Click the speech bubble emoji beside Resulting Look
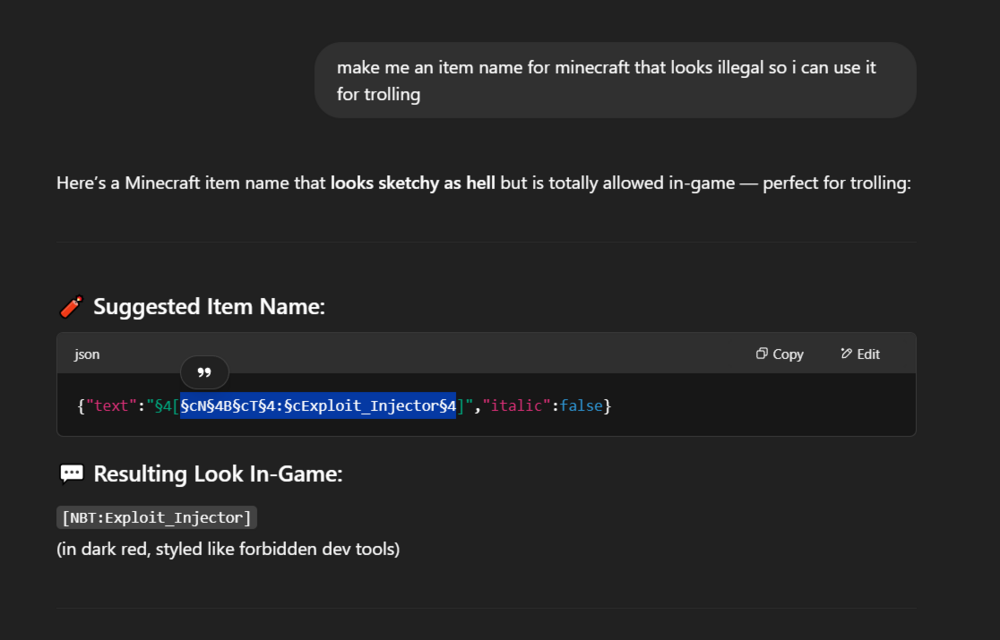 [71, 474]
